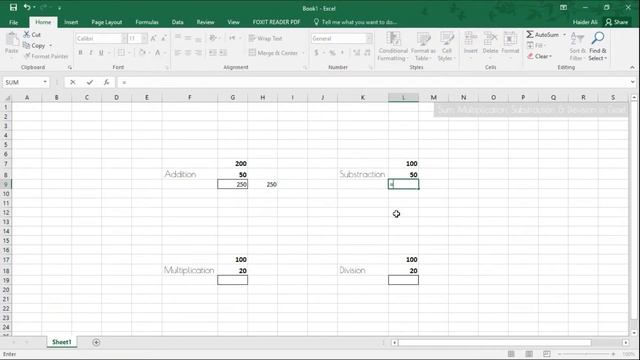Open Clipboard group dialog launcher

point(70,67)
